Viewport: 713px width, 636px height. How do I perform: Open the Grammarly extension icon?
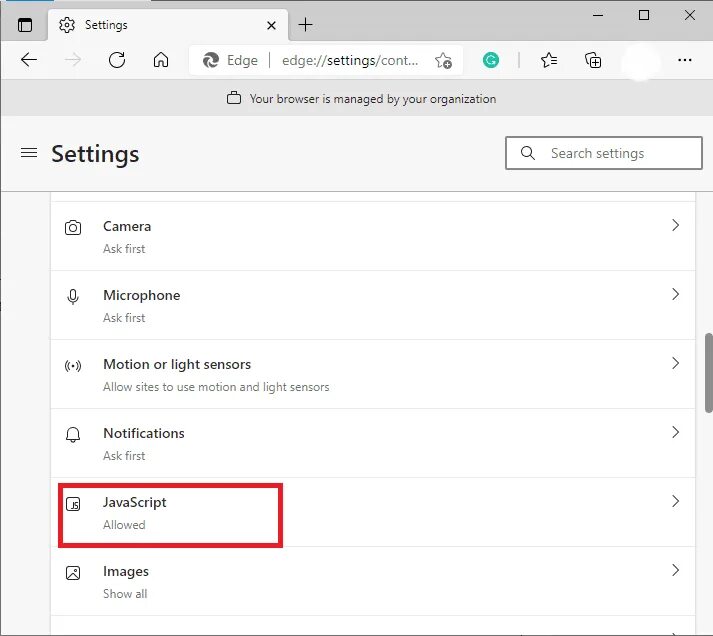pos(491,60)
